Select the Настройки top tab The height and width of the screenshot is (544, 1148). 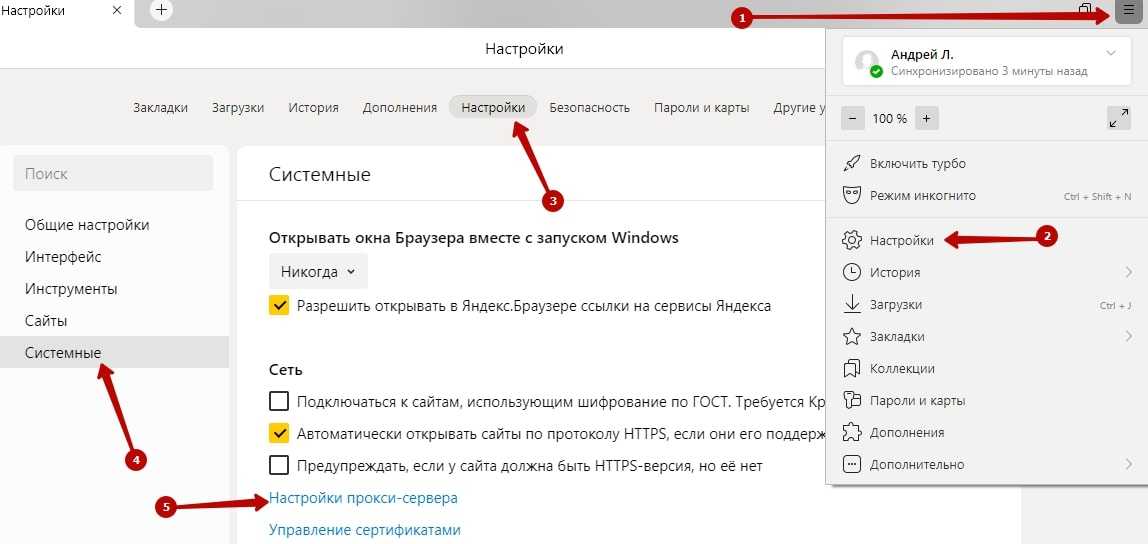coord(493,108)
